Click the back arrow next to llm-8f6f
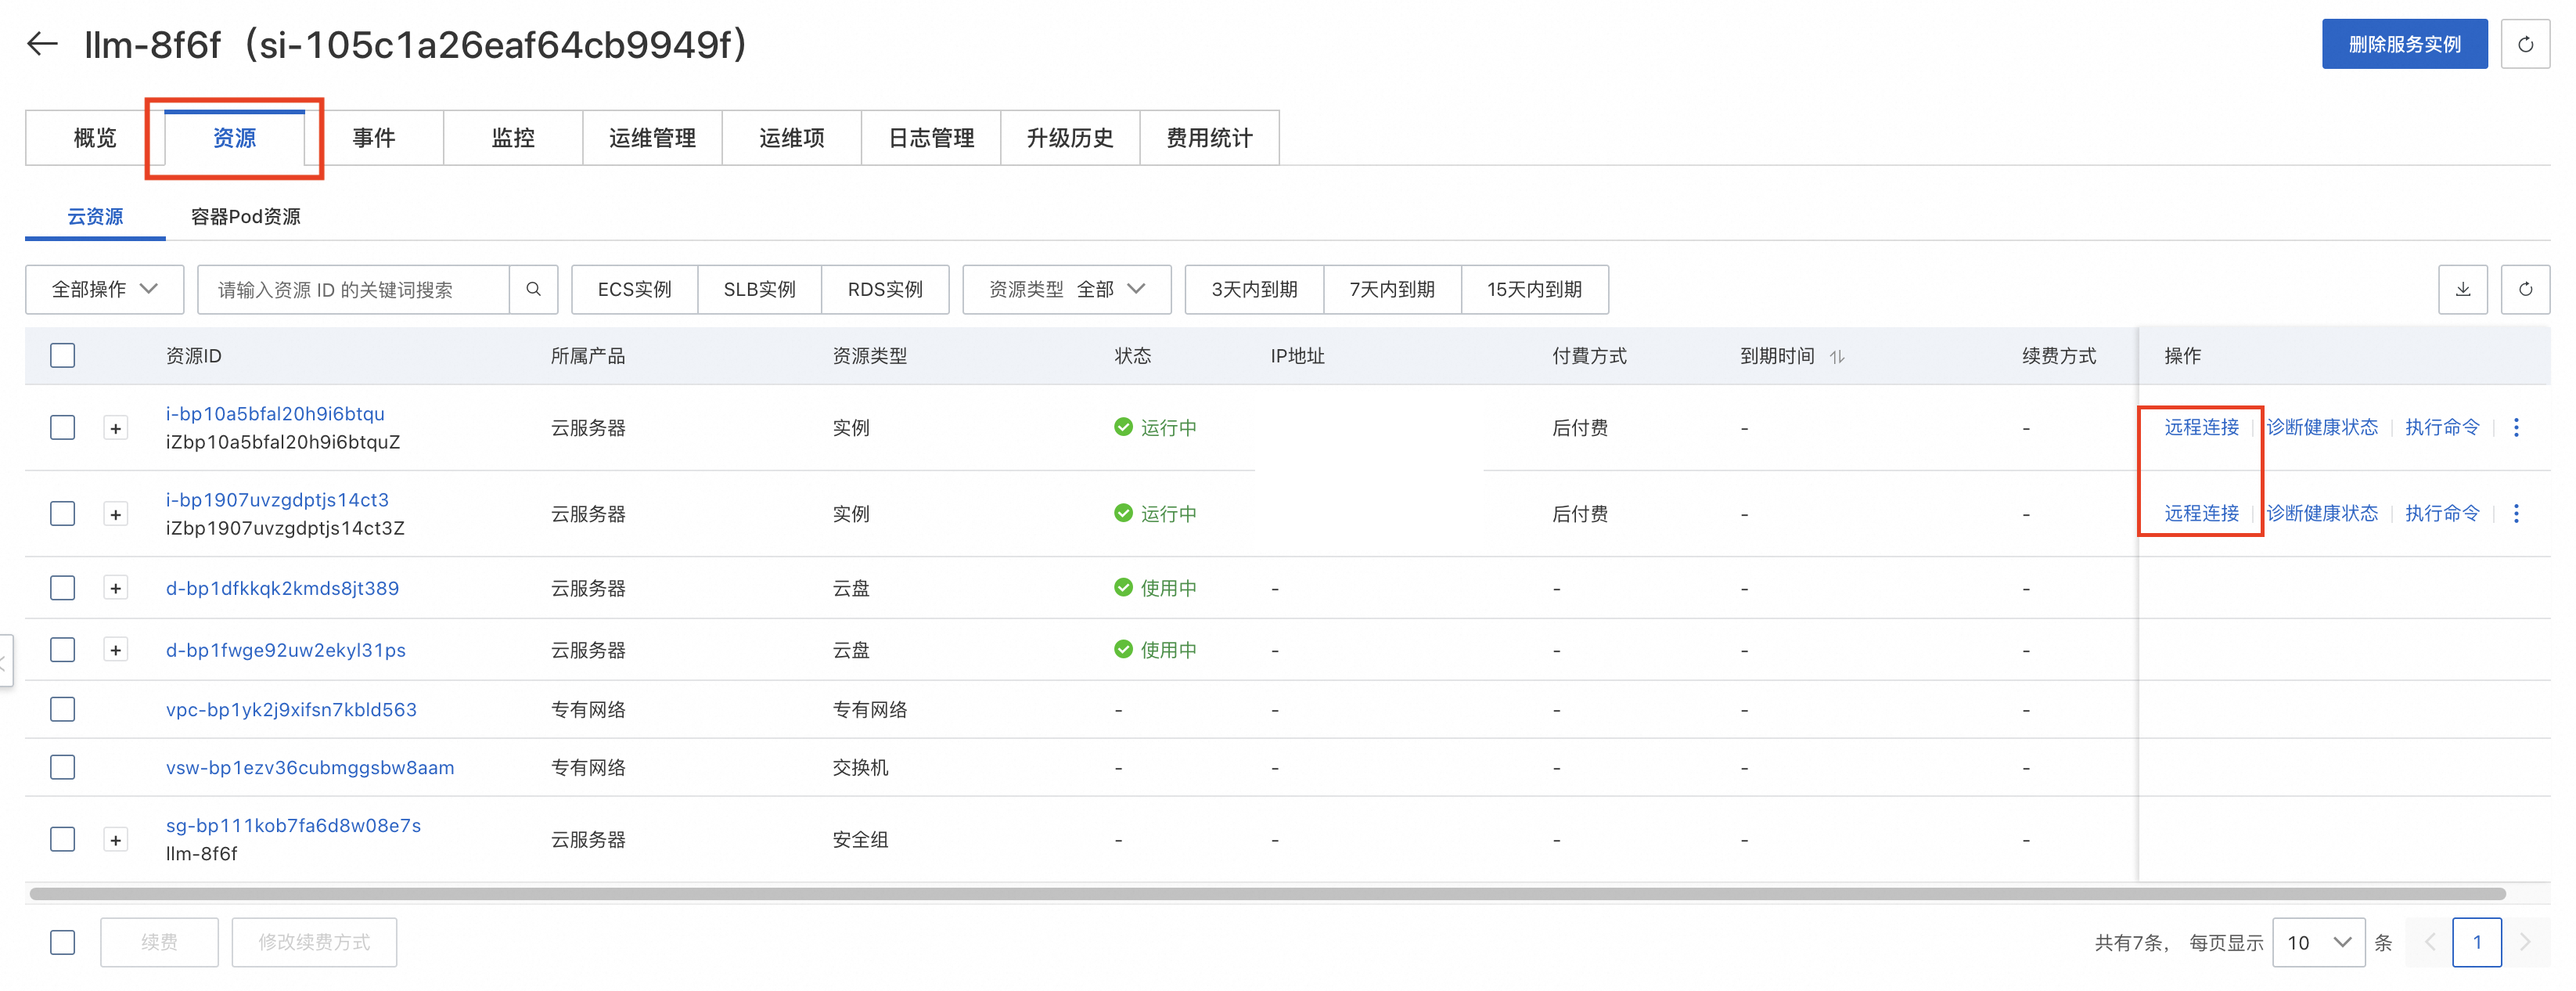The width and height of the screenshot is (2576, 991). click(x=42, y=44)
